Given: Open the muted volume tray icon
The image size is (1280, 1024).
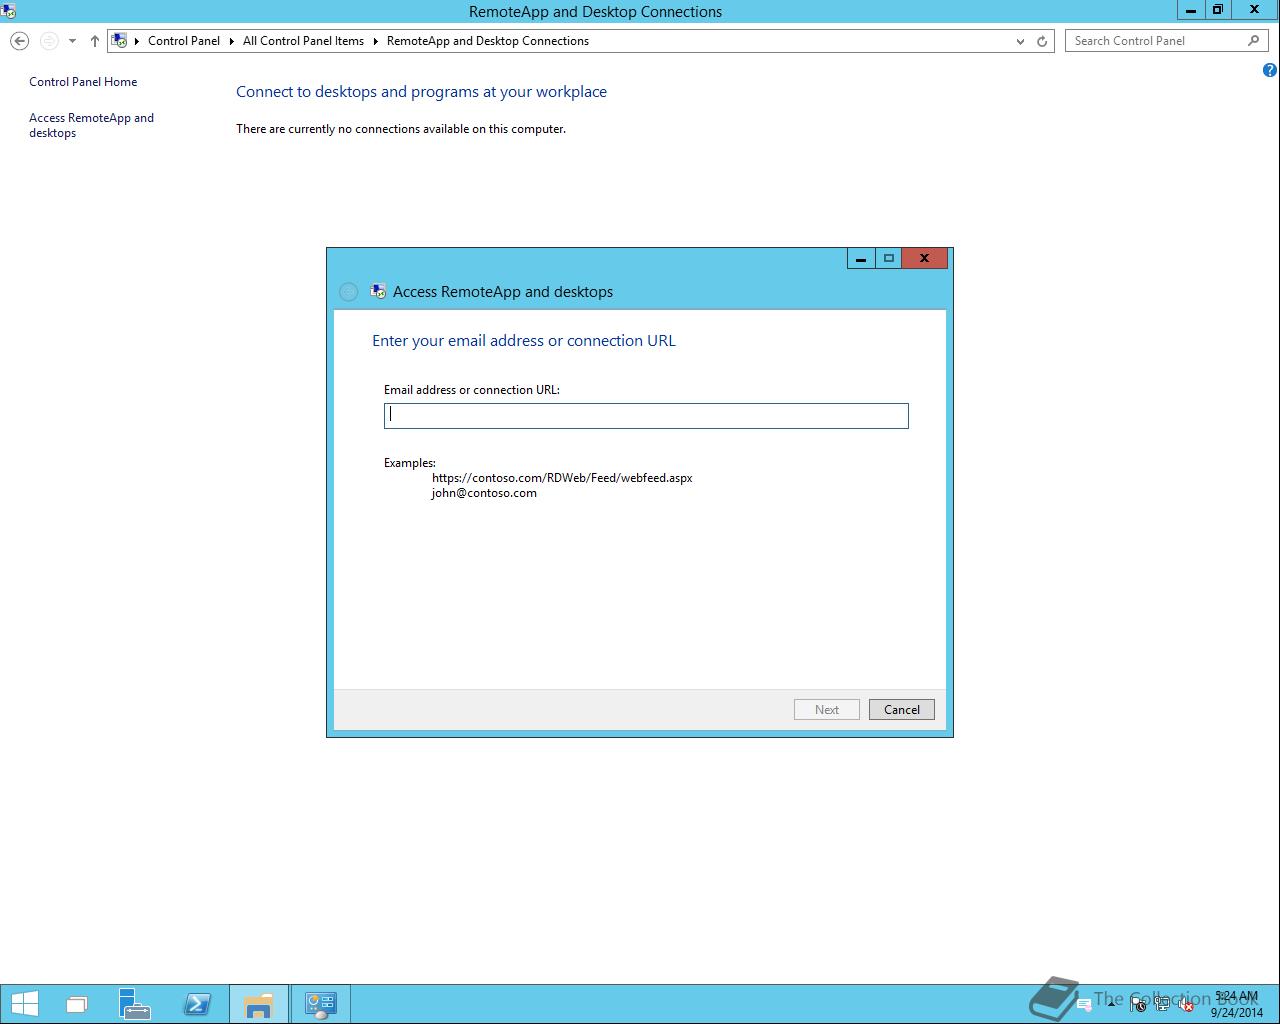Looking at the screenshot, I should [1185, 1005].
